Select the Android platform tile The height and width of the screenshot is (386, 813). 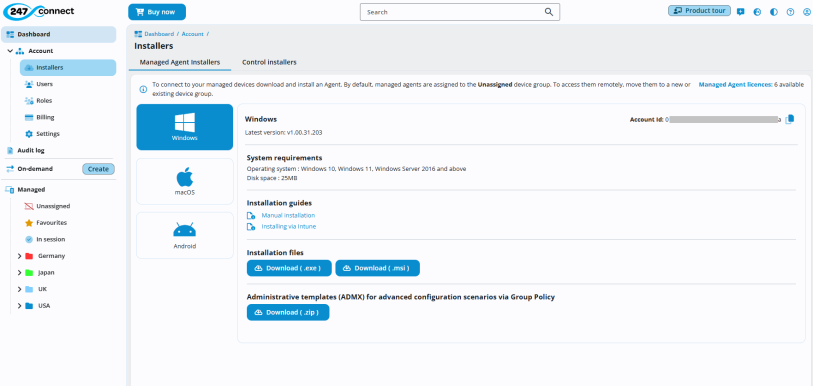[x=185, y=235]
